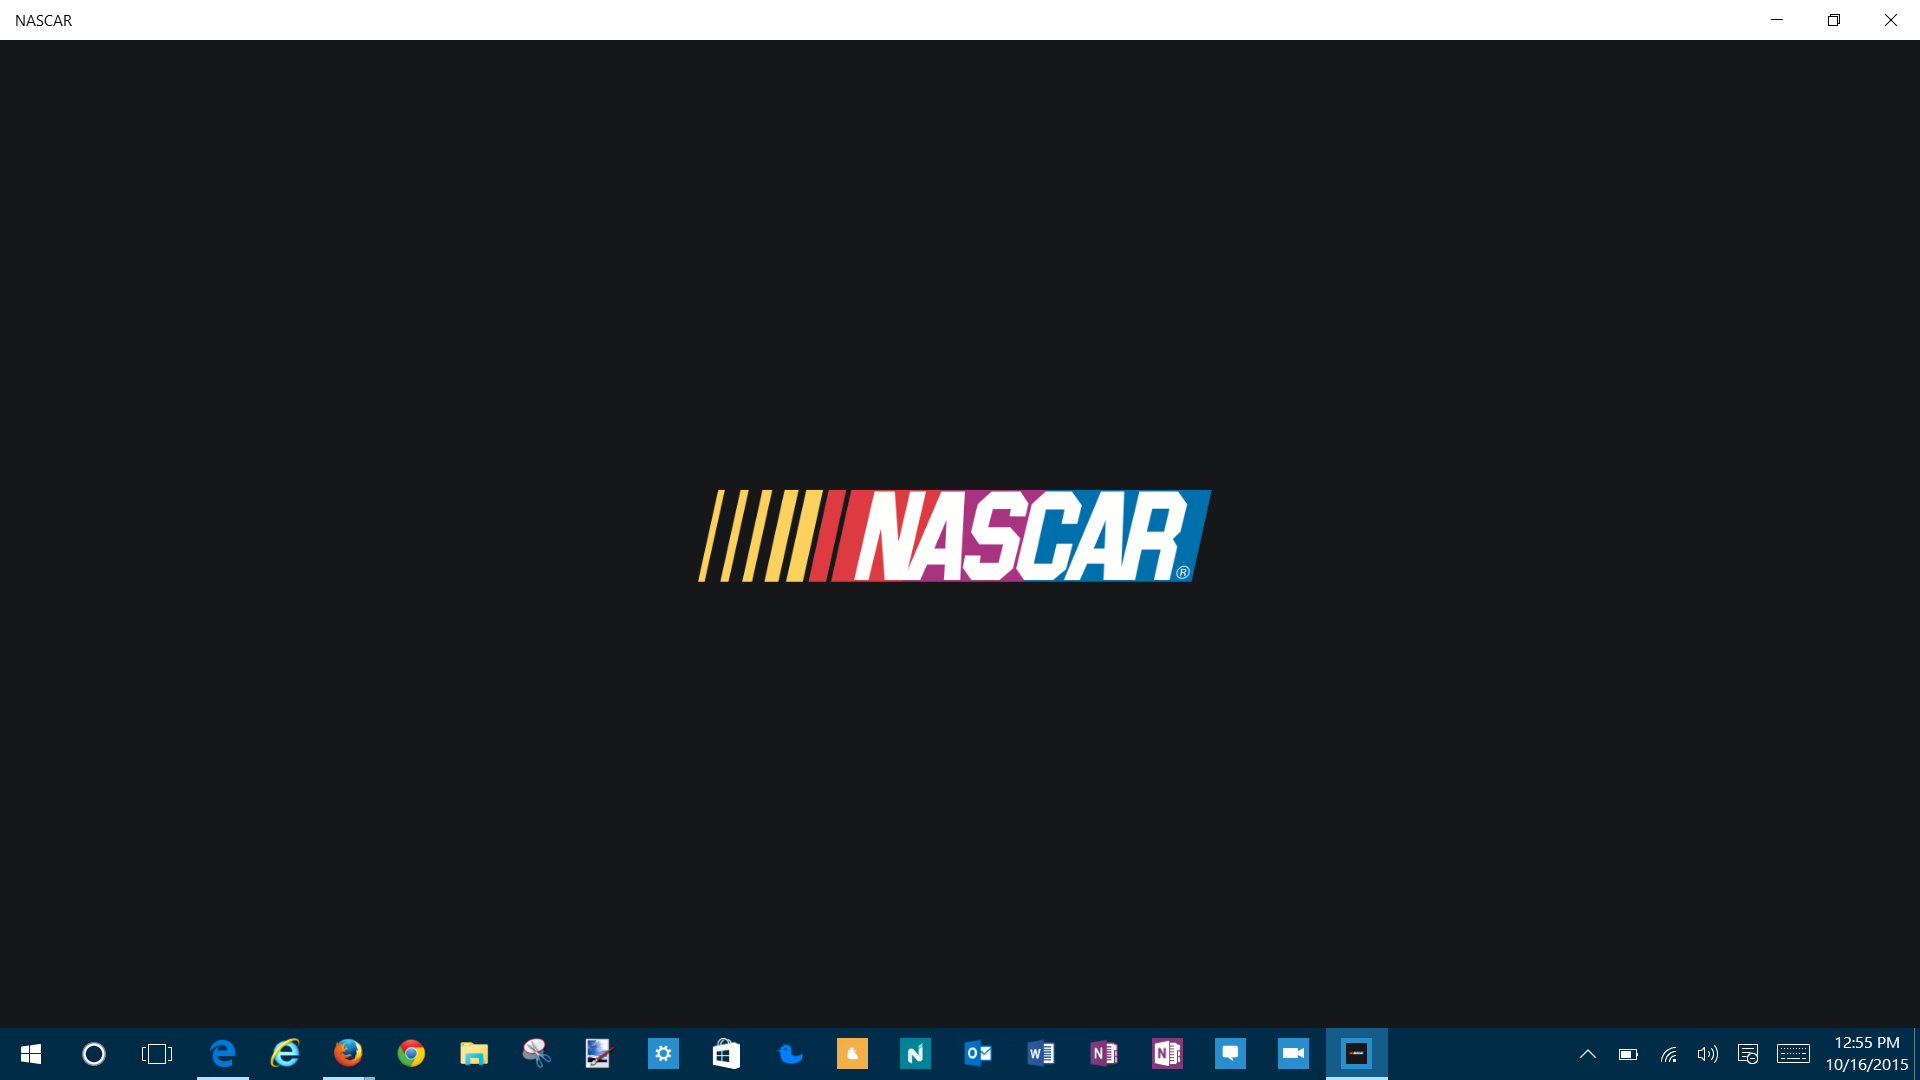Switch to Firefox on the taskbar
The height and width of the screenshot is (1080, 1920).
pos(348,1054)
